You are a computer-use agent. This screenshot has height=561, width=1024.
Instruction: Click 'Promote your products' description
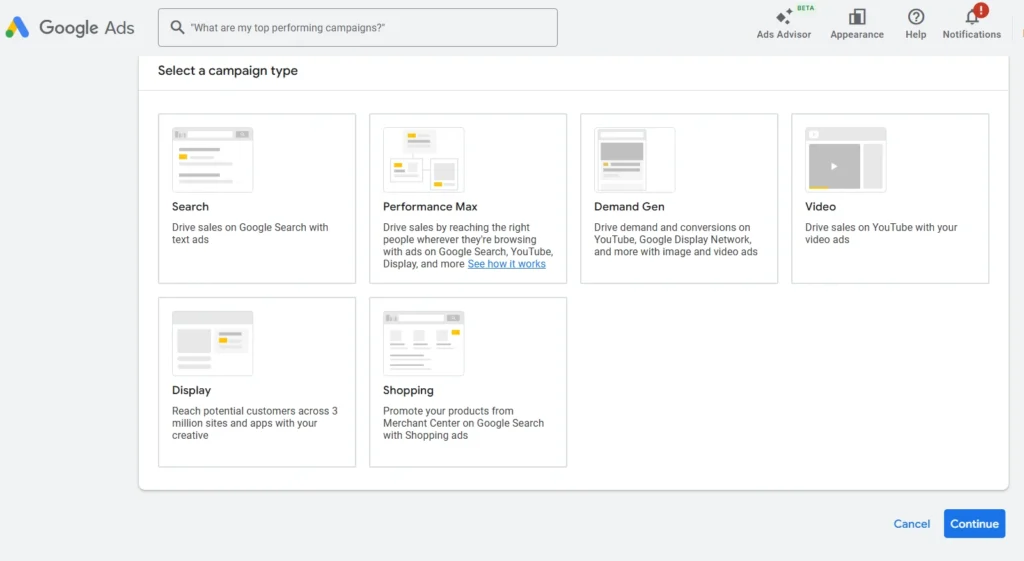pyautogui.click(x=463, y=423)
